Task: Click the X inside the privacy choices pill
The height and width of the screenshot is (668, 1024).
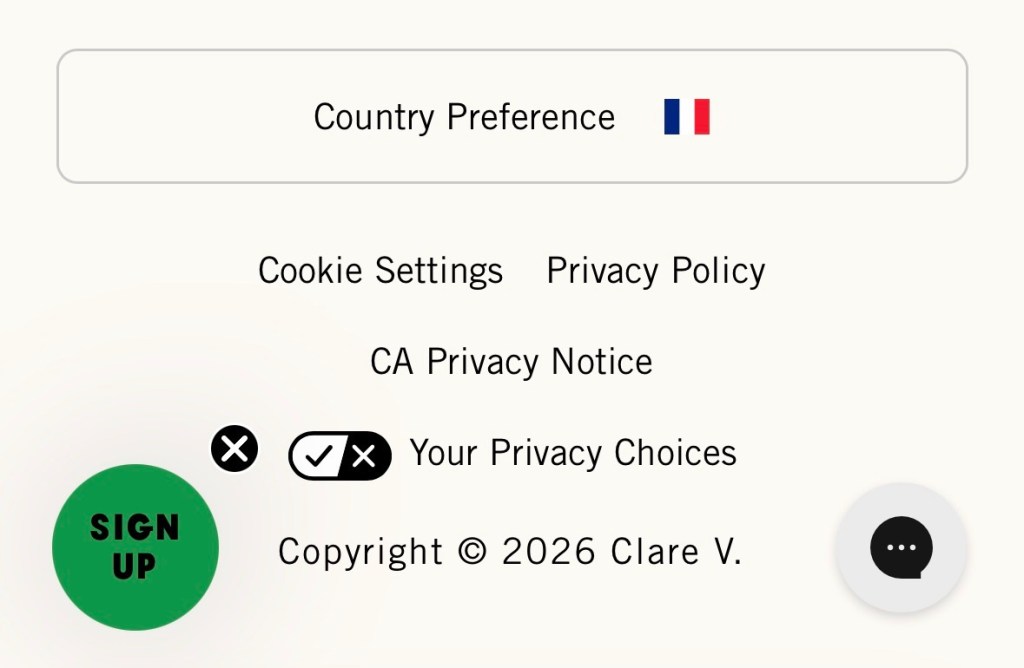Action: click(362, 455)
